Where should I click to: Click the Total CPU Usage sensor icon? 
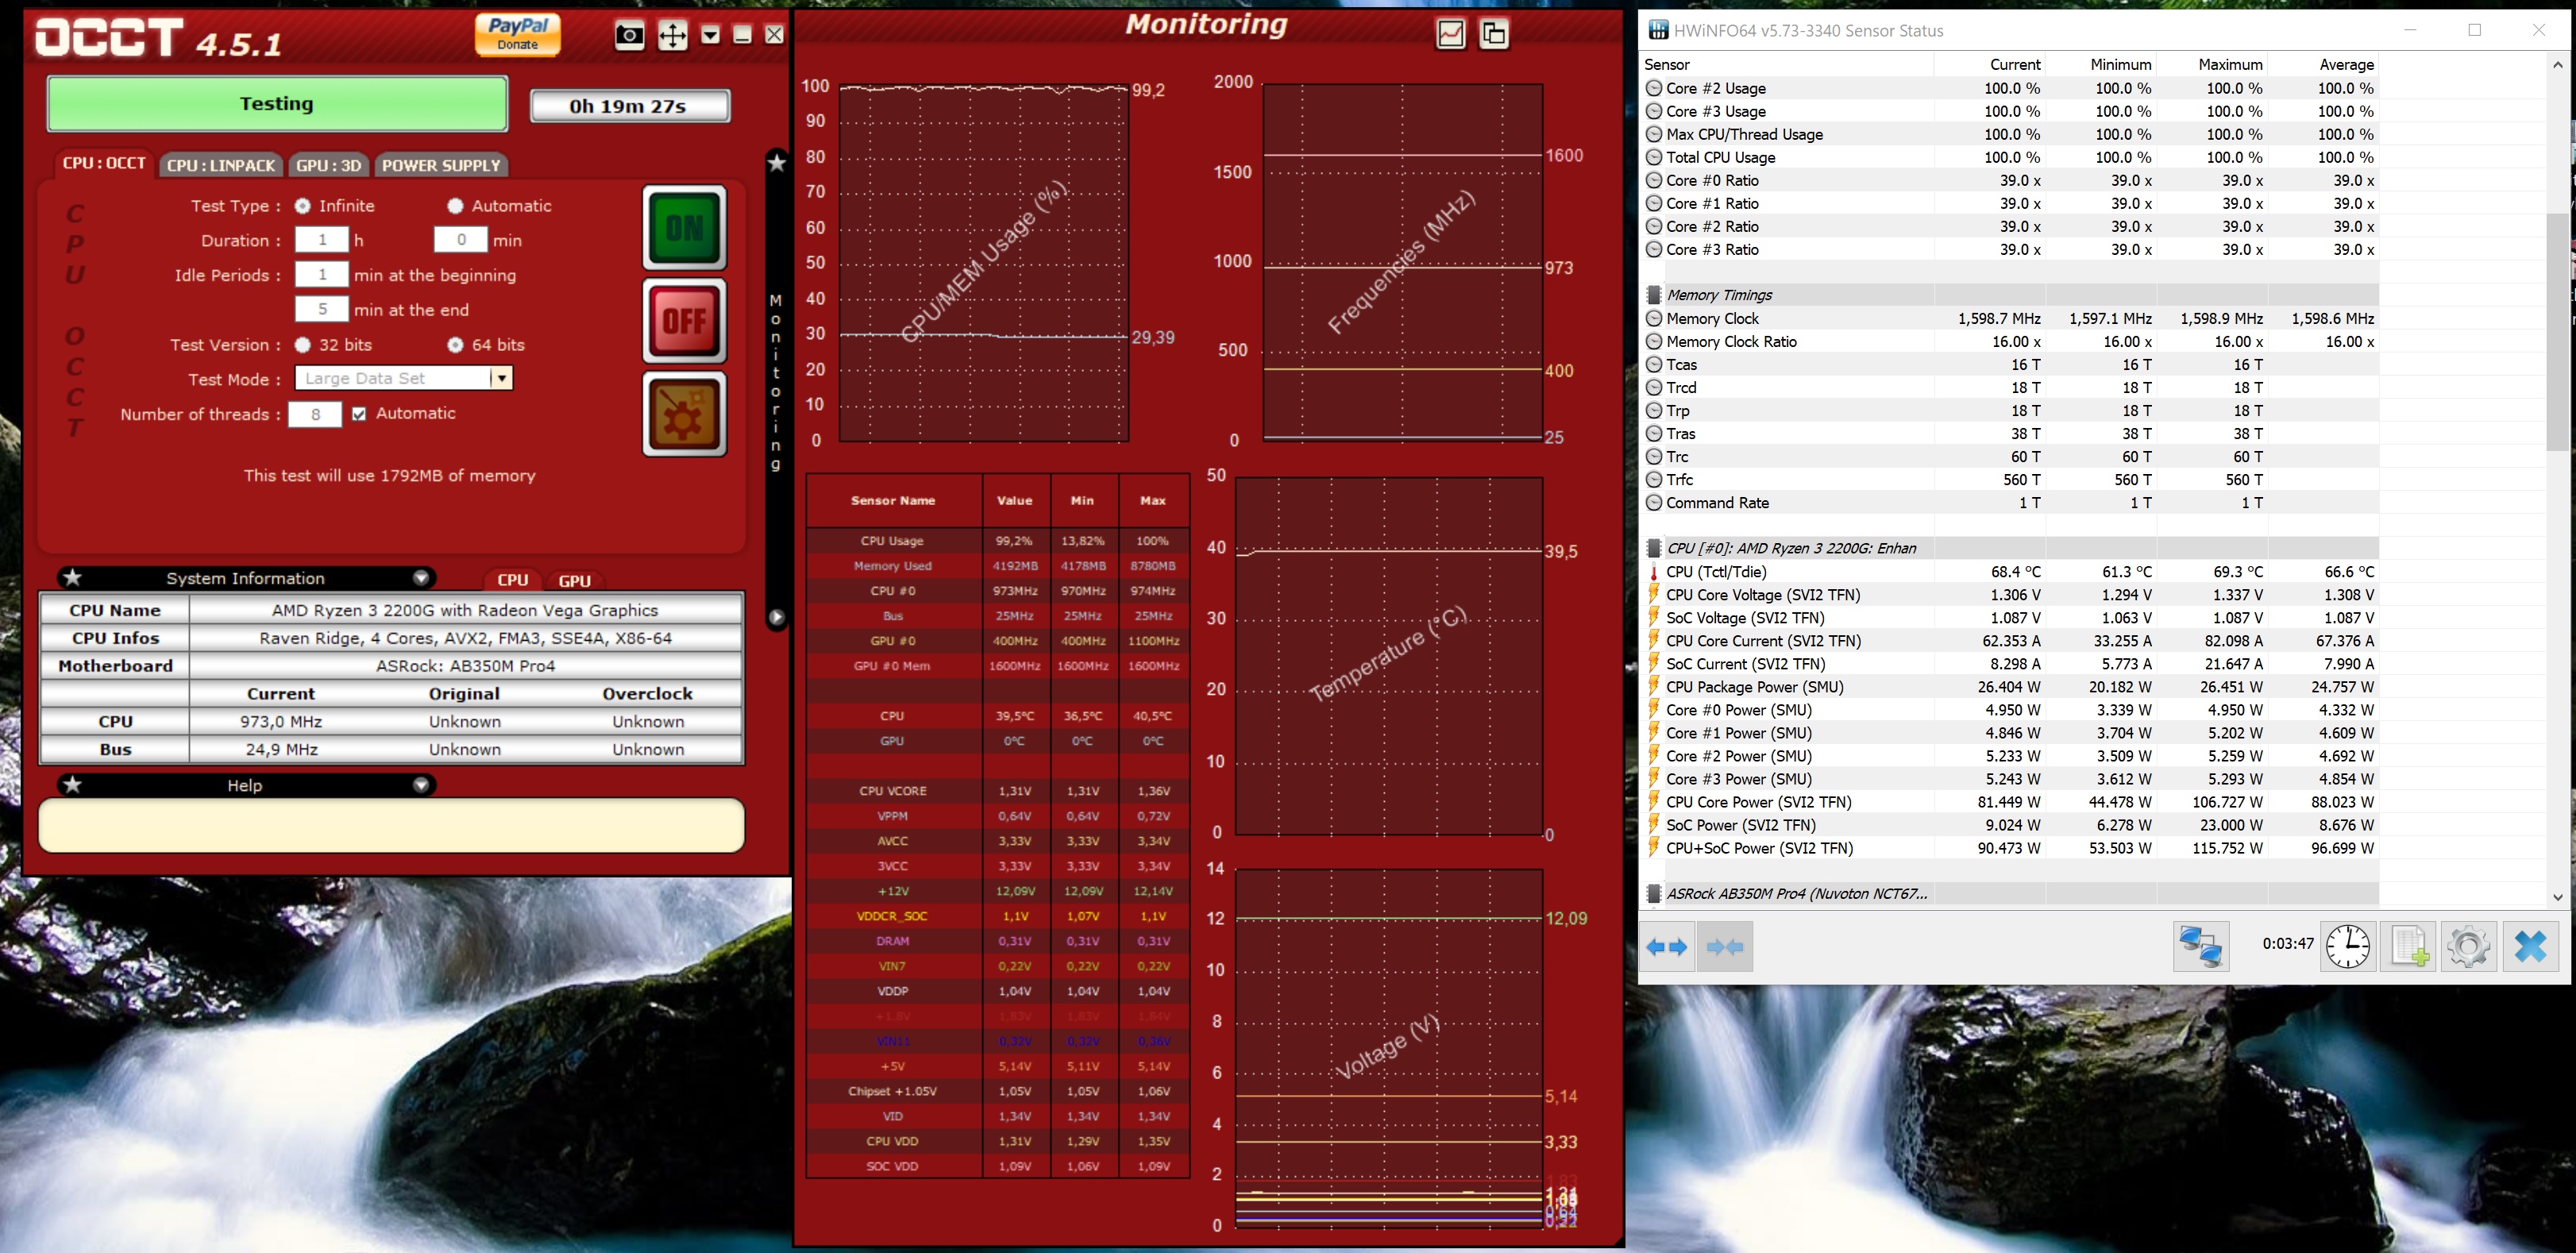pyautogui.click(x=1654, y=157)
